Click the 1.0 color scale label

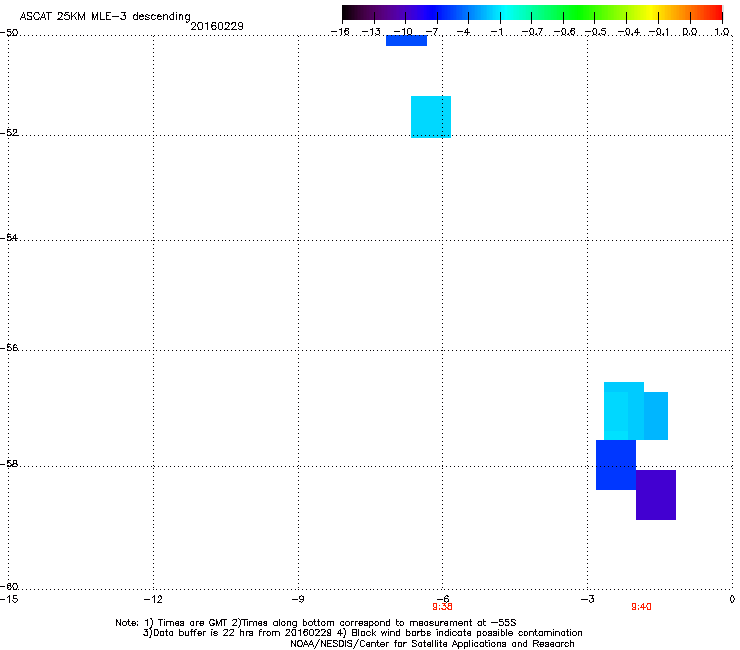click(722, 32)
